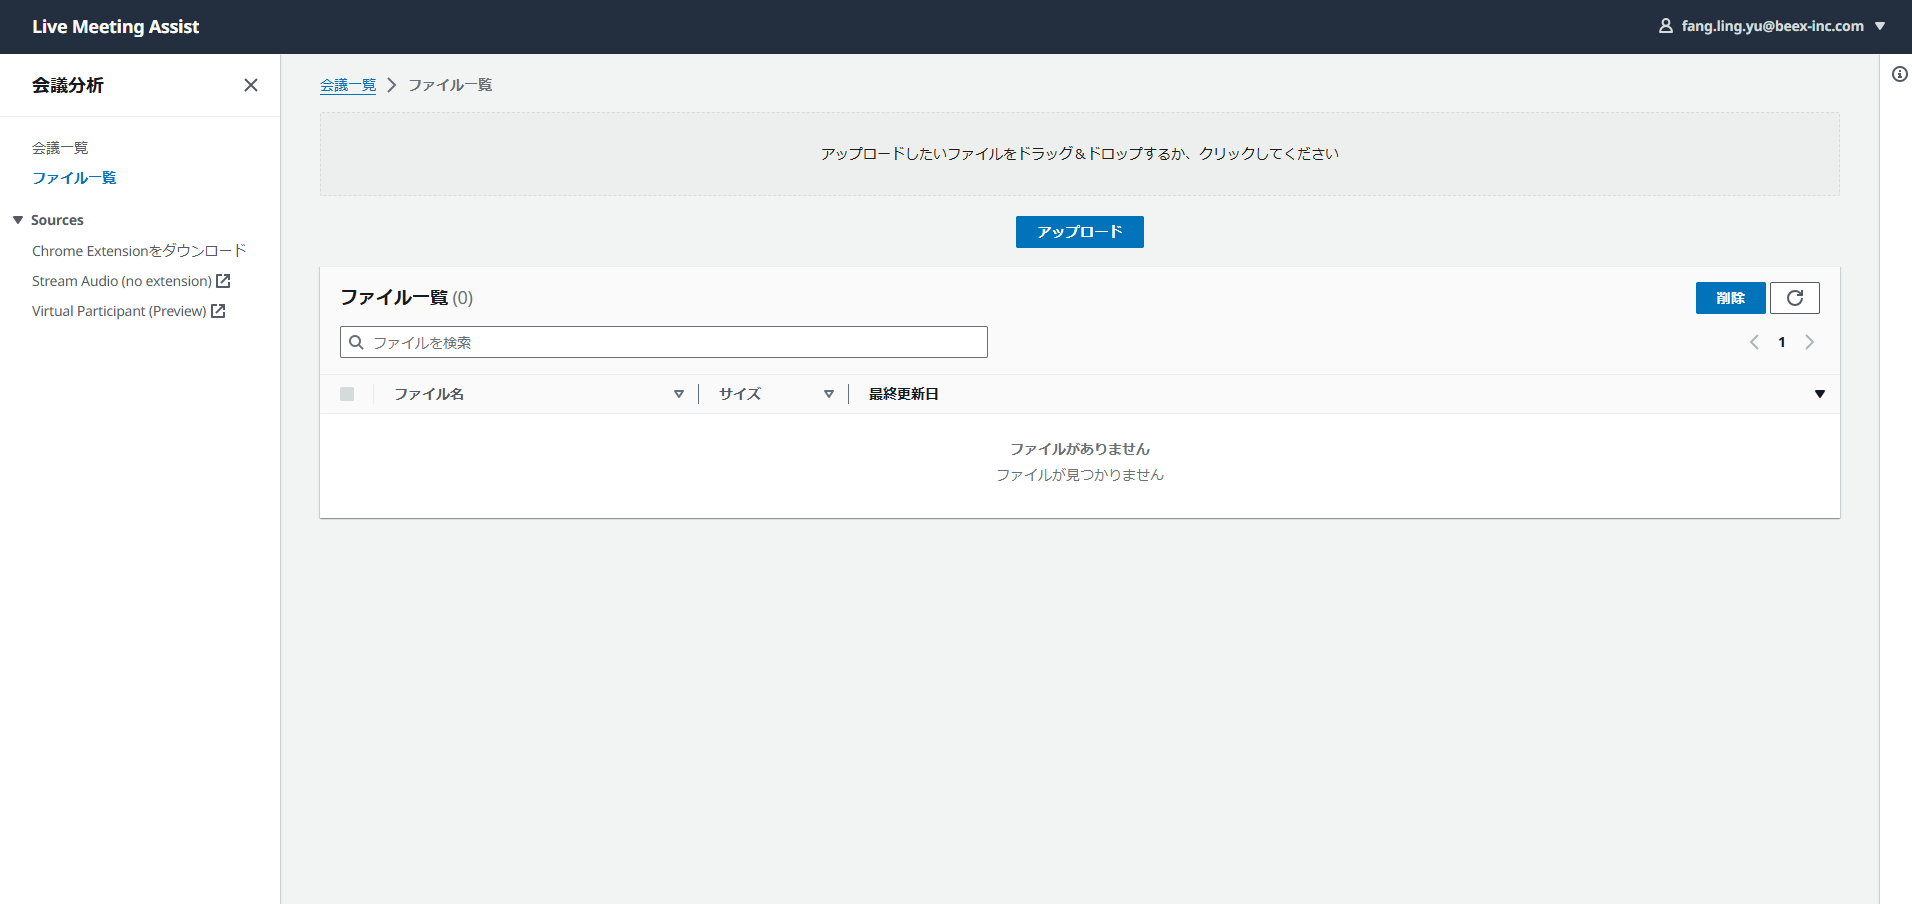
Task: Sort by 最終更新日 column arrow
Action: (x=1820, y=394)
